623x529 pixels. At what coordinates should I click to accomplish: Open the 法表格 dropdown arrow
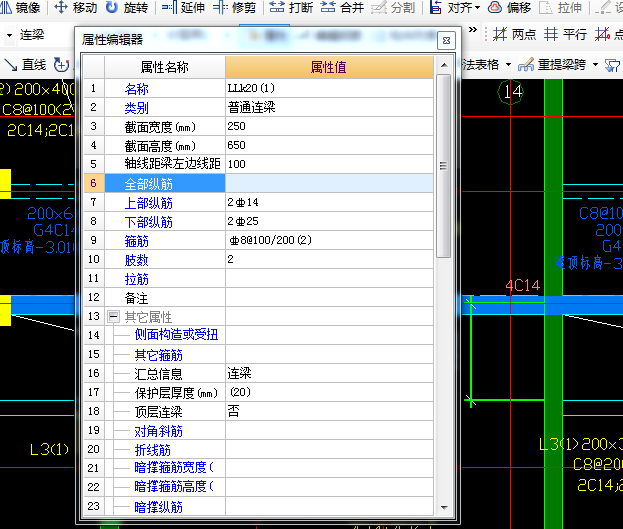[x=508, y=64]
